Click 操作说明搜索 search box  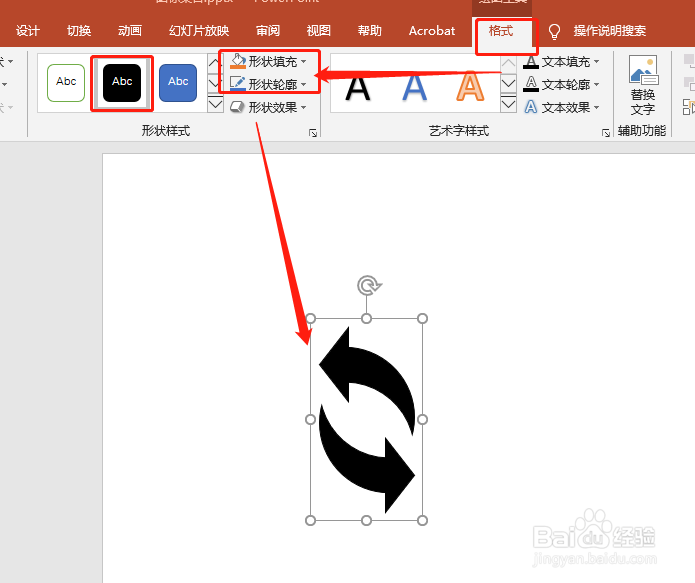609,31
